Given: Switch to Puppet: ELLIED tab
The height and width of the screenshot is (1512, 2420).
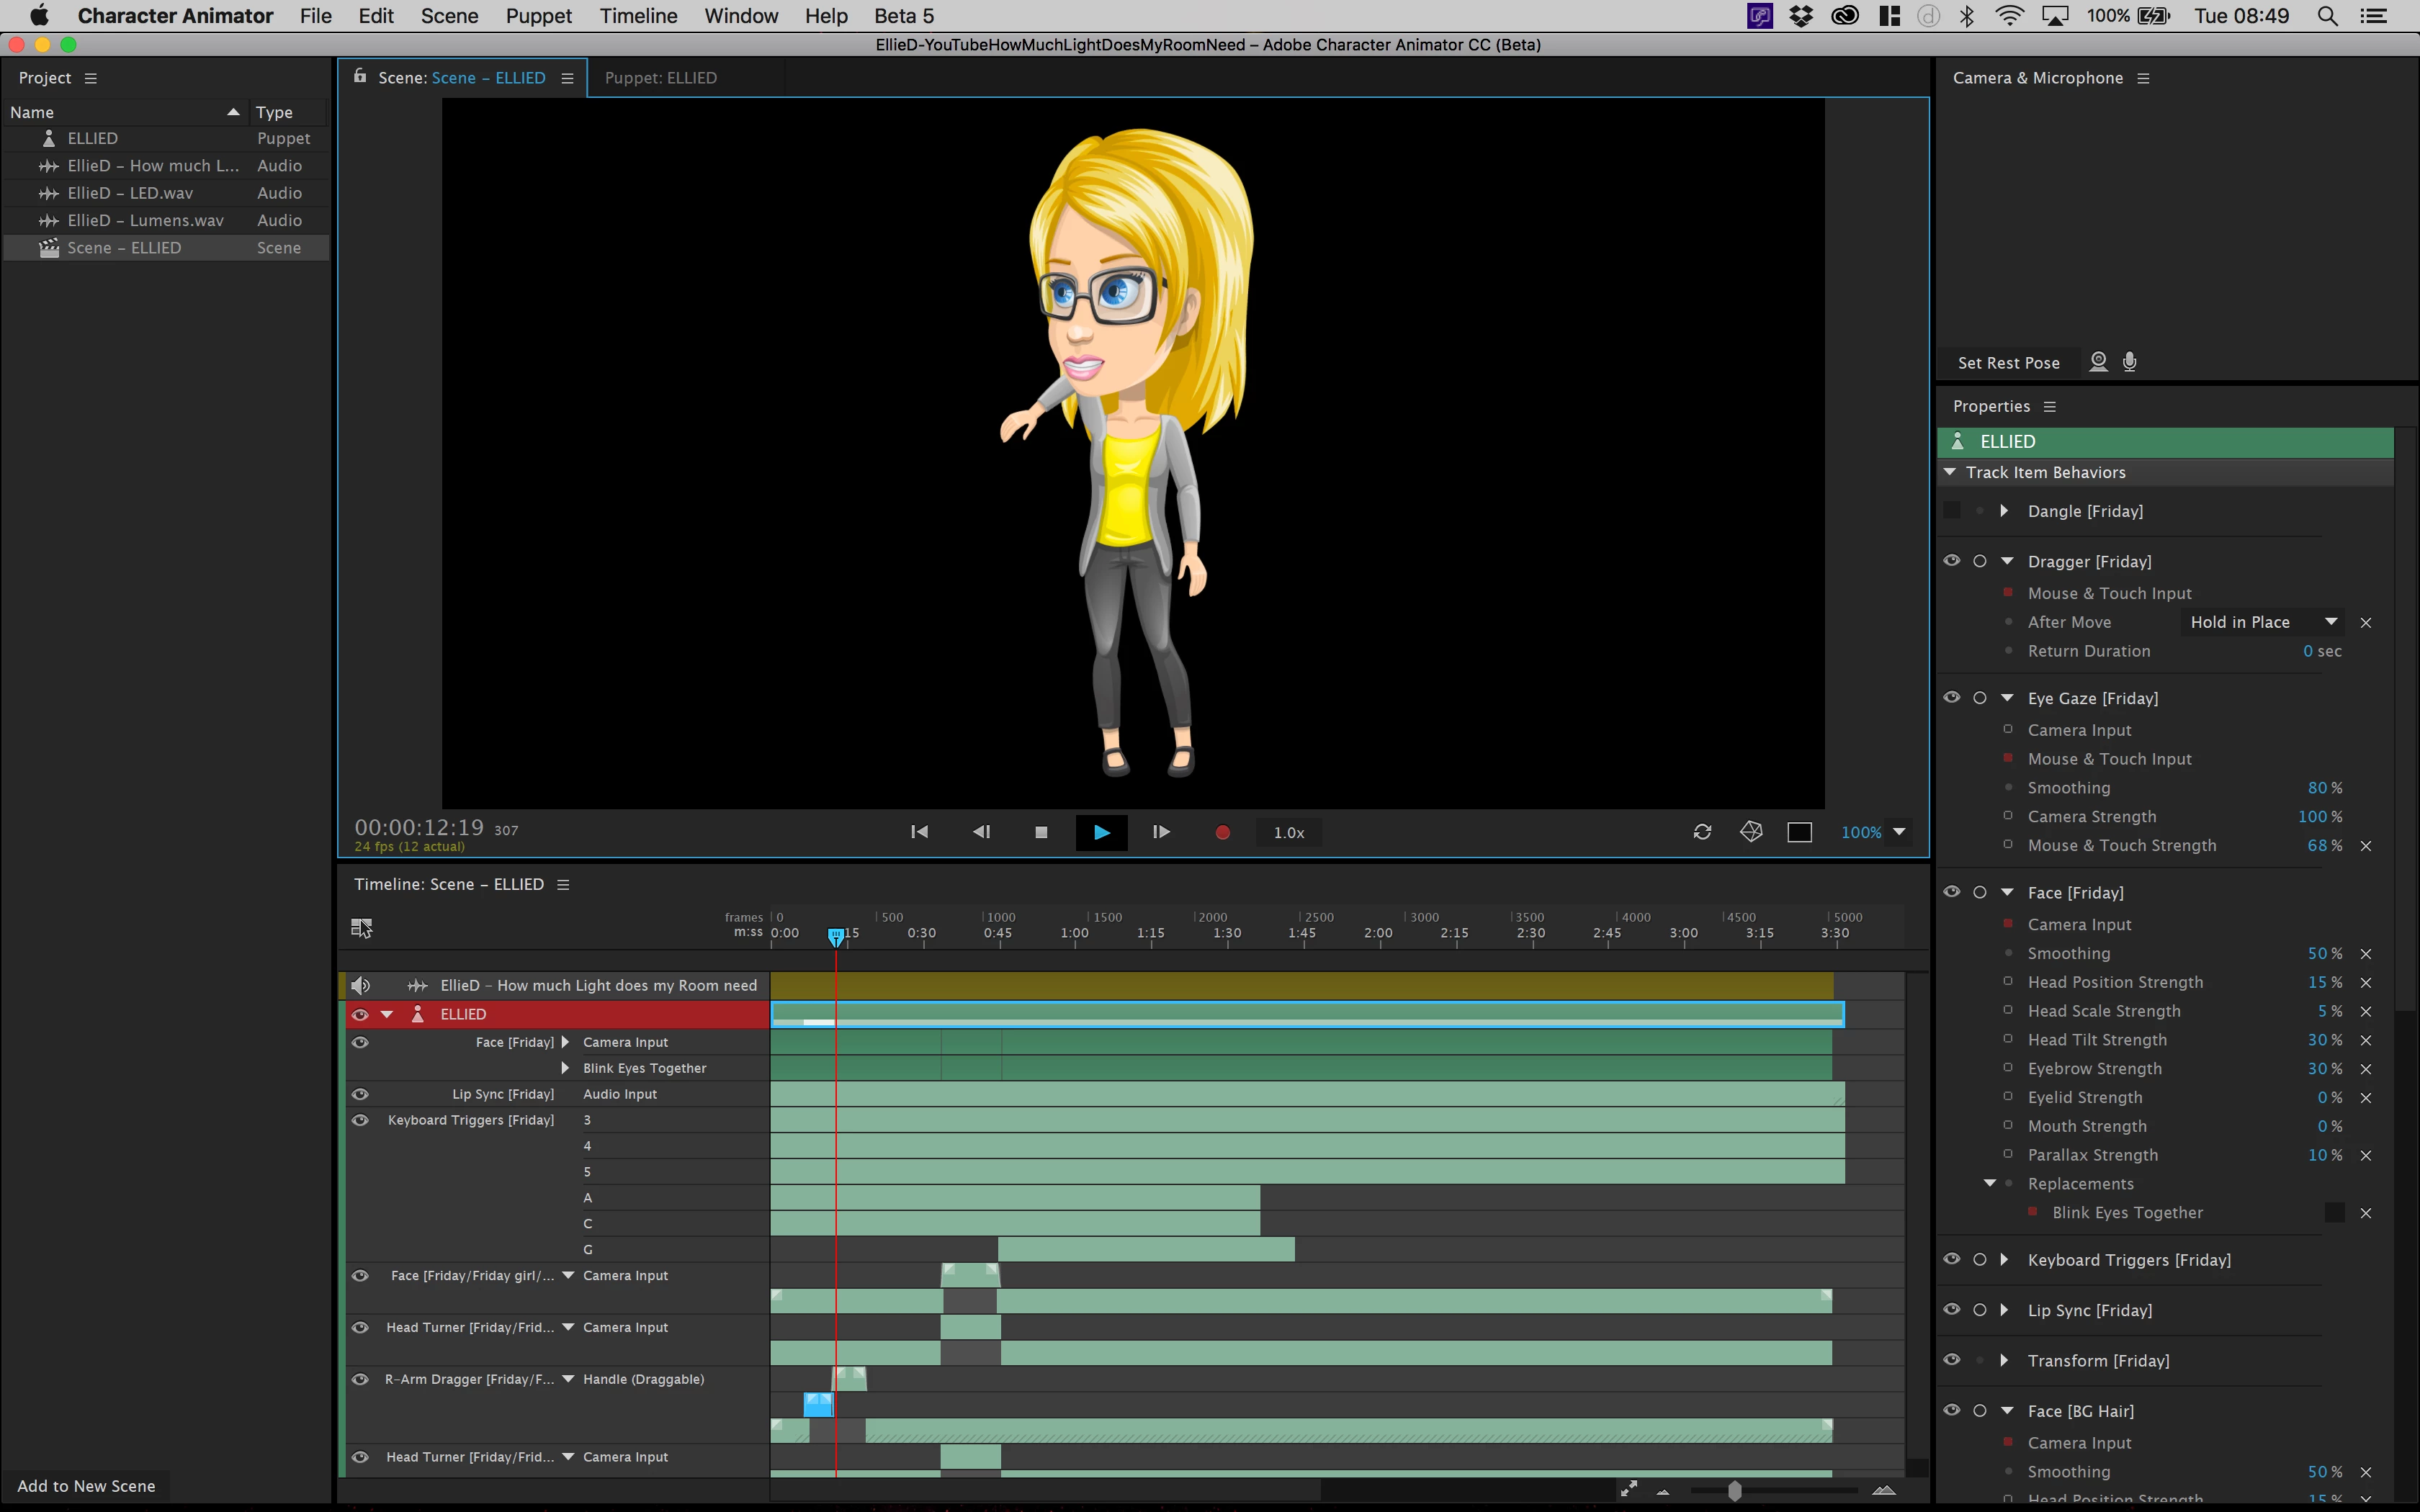Looking at the screenshot, I should click(661, 78).
